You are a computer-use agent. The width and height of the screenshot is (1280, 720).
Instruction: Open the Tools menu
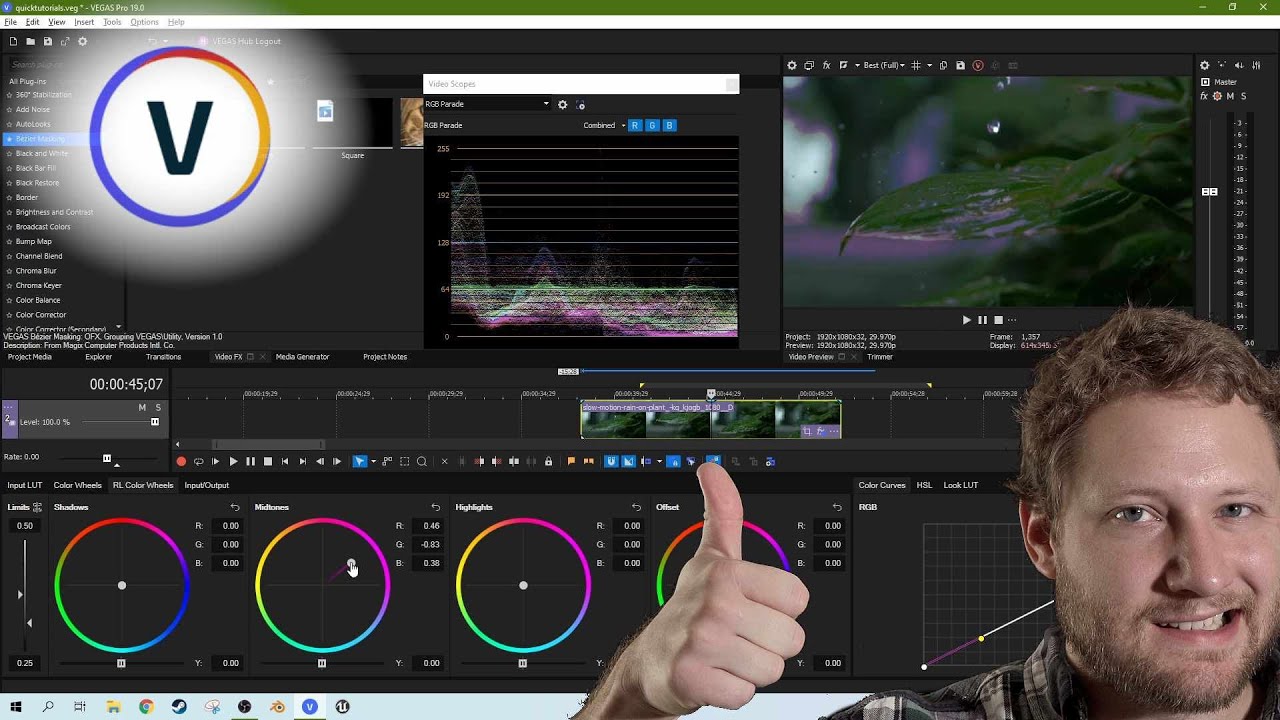[x=112, y=22]
